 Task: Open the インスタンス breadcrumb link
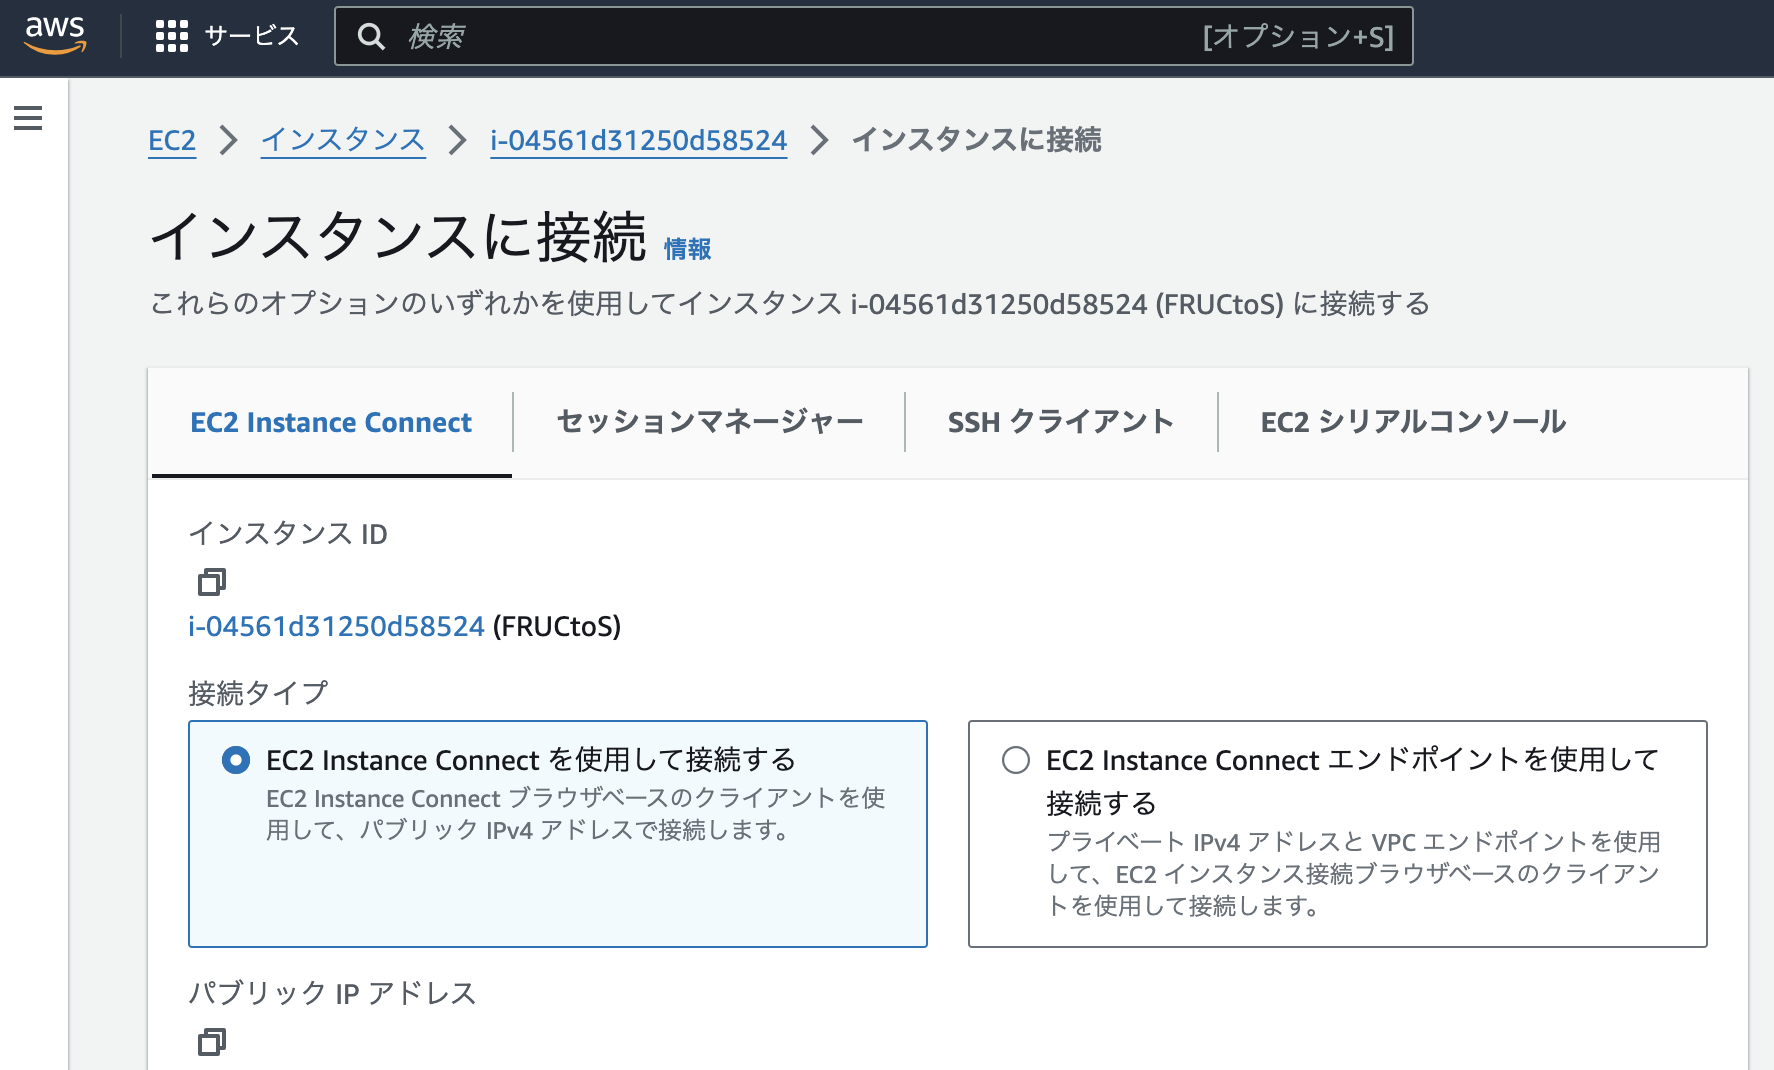343,140
